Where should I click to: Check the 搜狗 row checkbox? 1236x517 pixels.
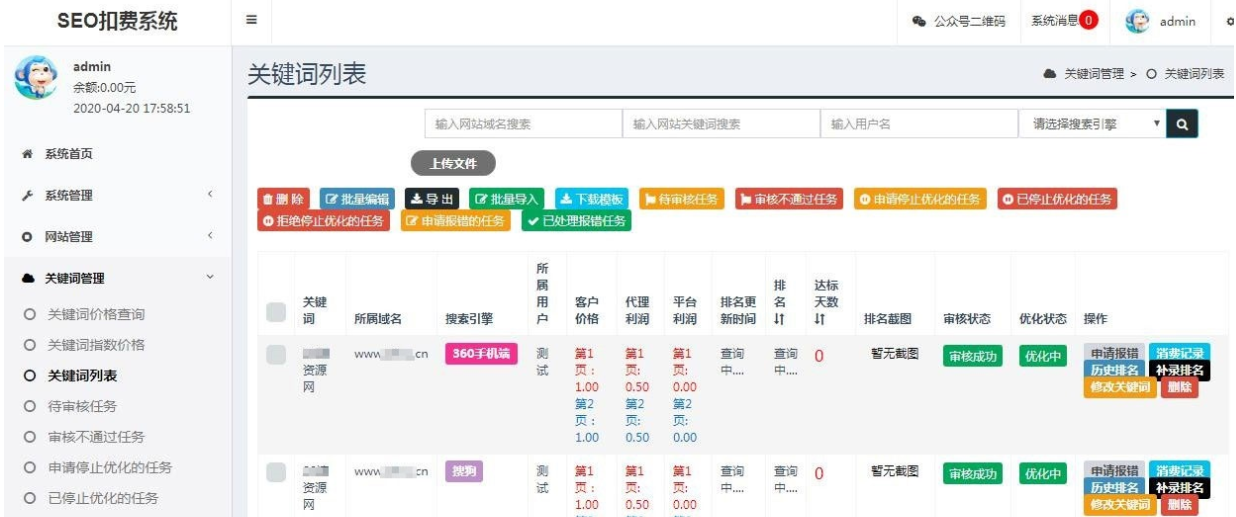click(276, 473)
